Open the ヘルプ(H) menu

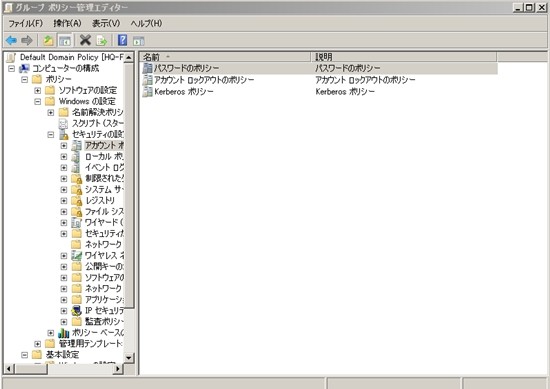(146, 24)
